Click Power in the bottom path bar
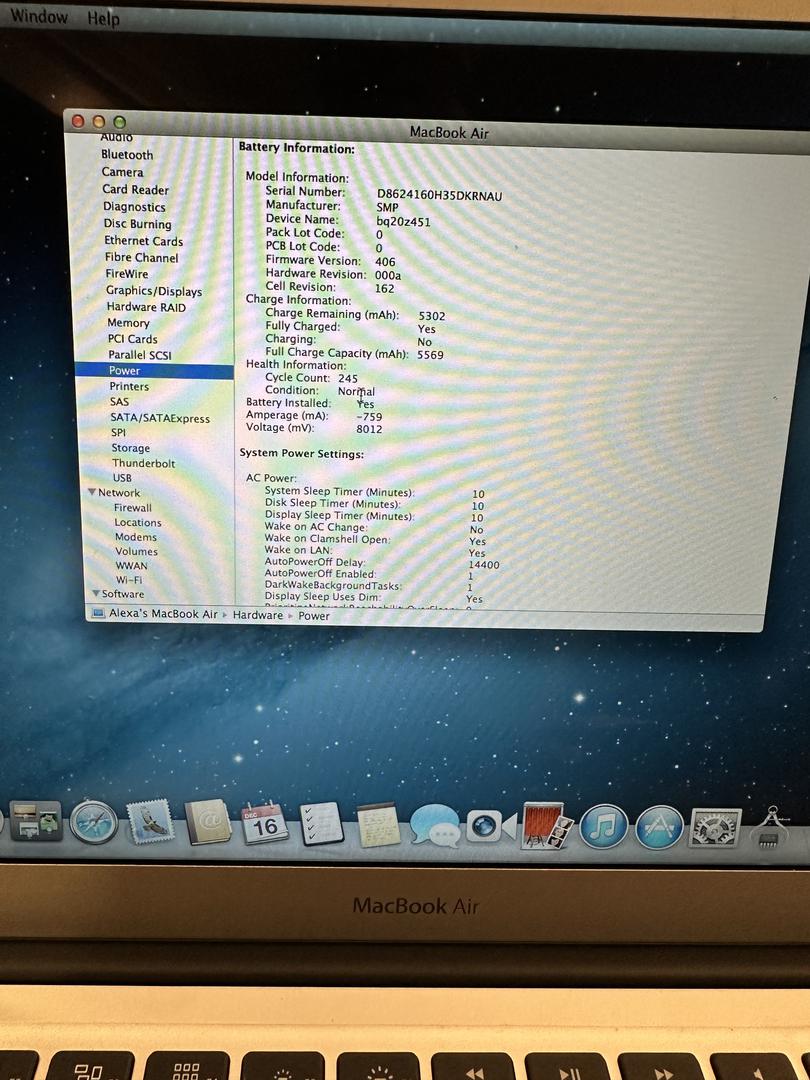Image resolution: width=810 pixels, height=1080 pixels. [x=313, y=616]
